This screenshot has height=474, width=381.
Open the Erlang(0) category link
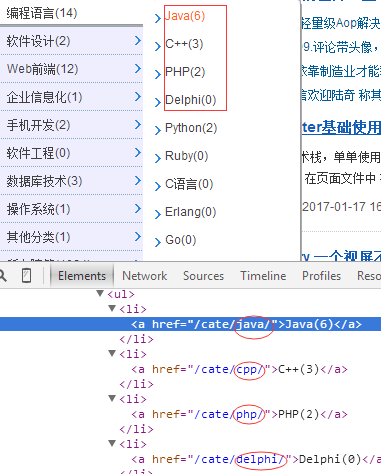point(191,212)
